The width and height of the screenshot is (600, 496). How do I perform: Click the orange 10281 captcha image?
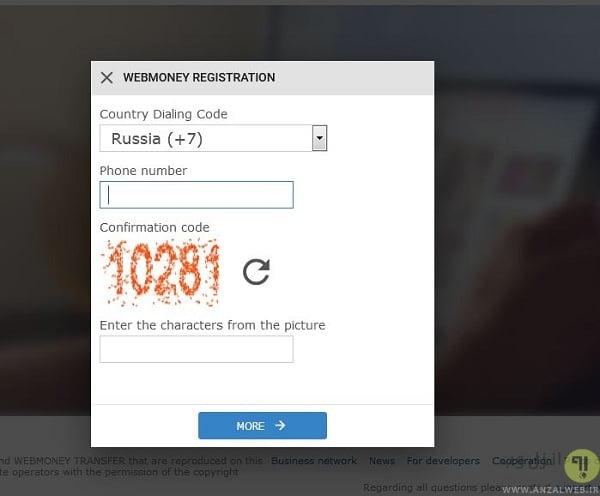(160, 271)
